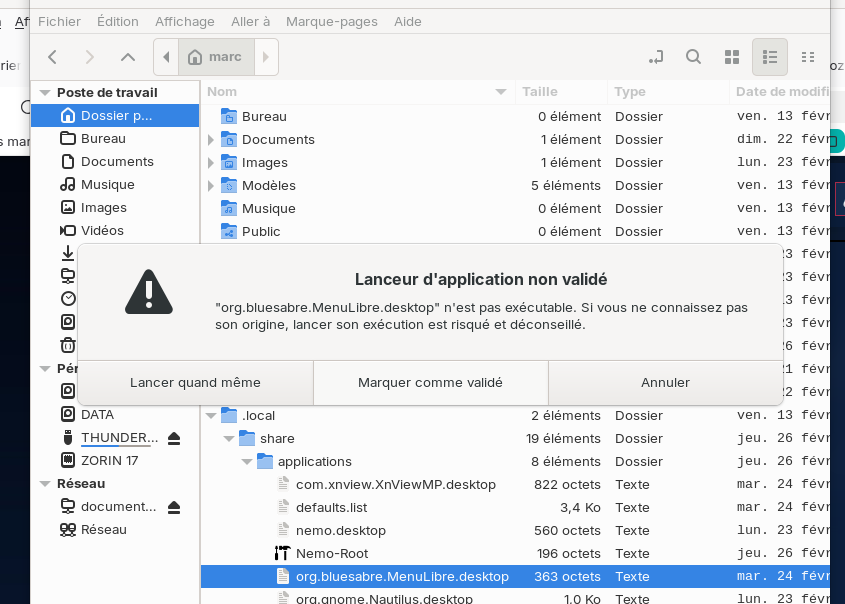Click the Lancer quand même button

point(195,382)
